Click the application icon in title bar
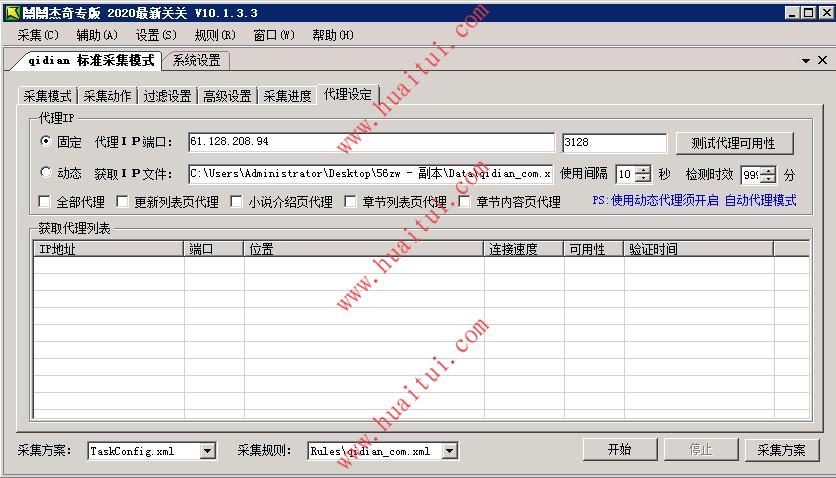 pos(12,13)
